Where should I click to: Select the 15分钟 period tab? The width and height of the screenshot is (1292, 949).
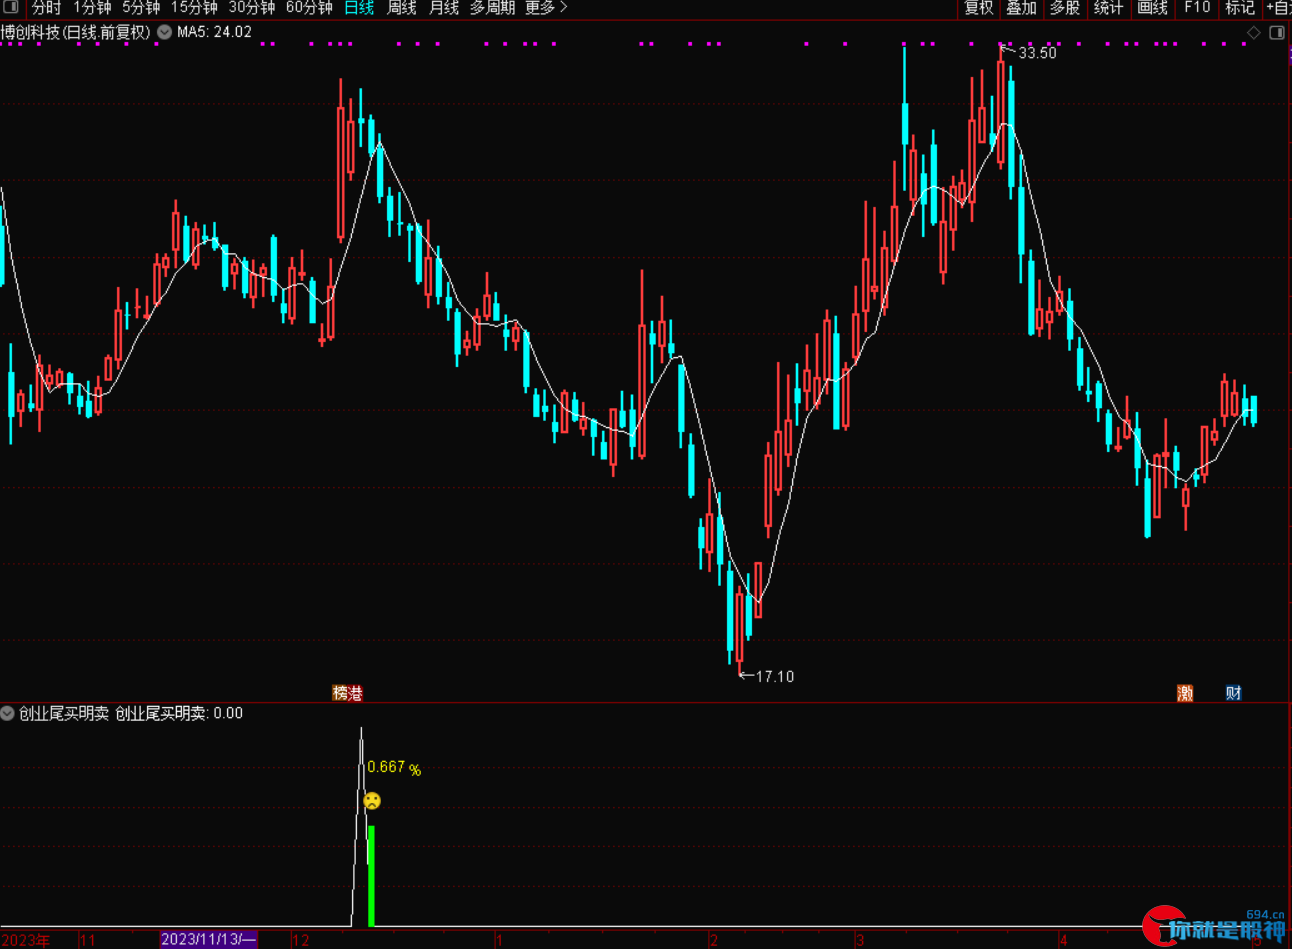point(194,8)
